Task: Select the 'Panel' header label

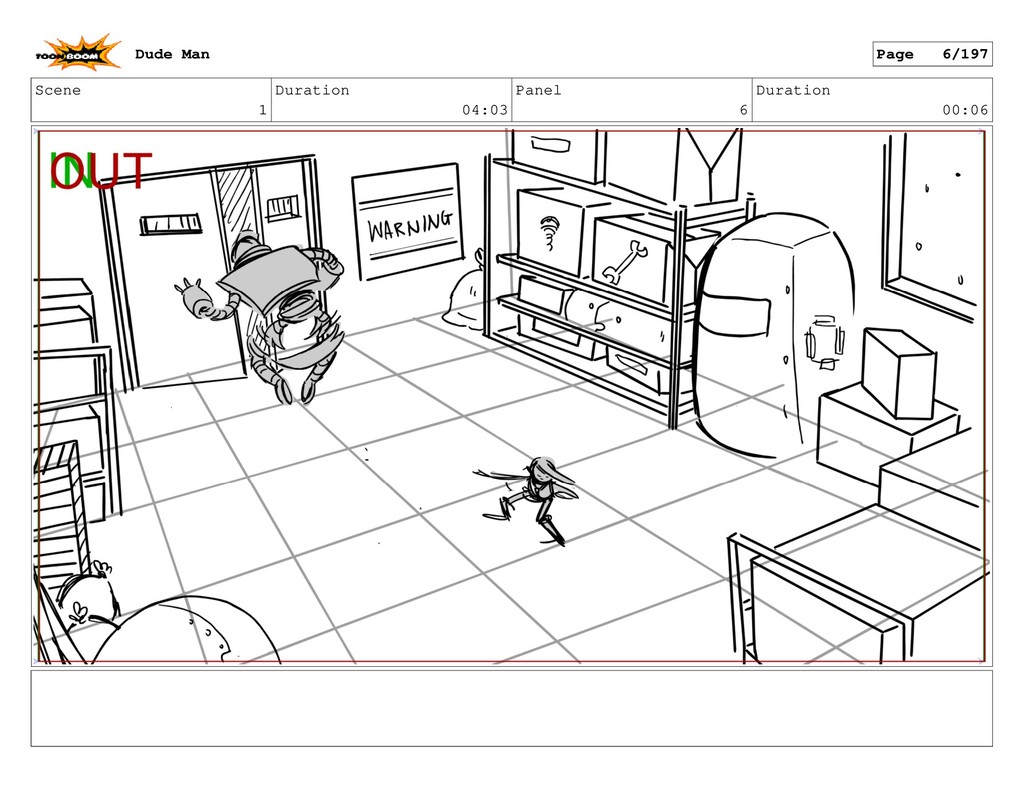Action: [x=538, y=90]
